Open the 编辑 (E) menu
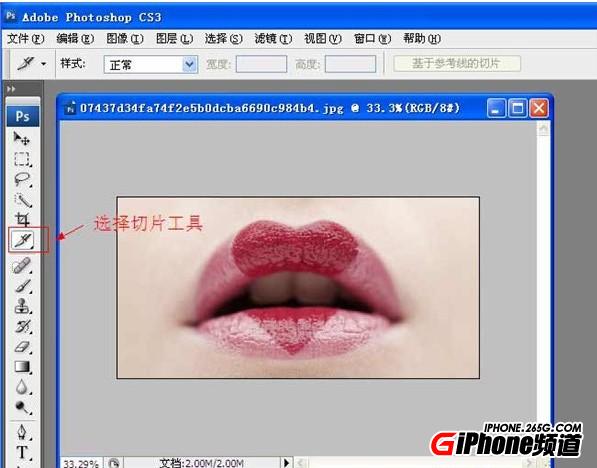Viewport: 597px width, 468px height. click(x=75, y=38)
